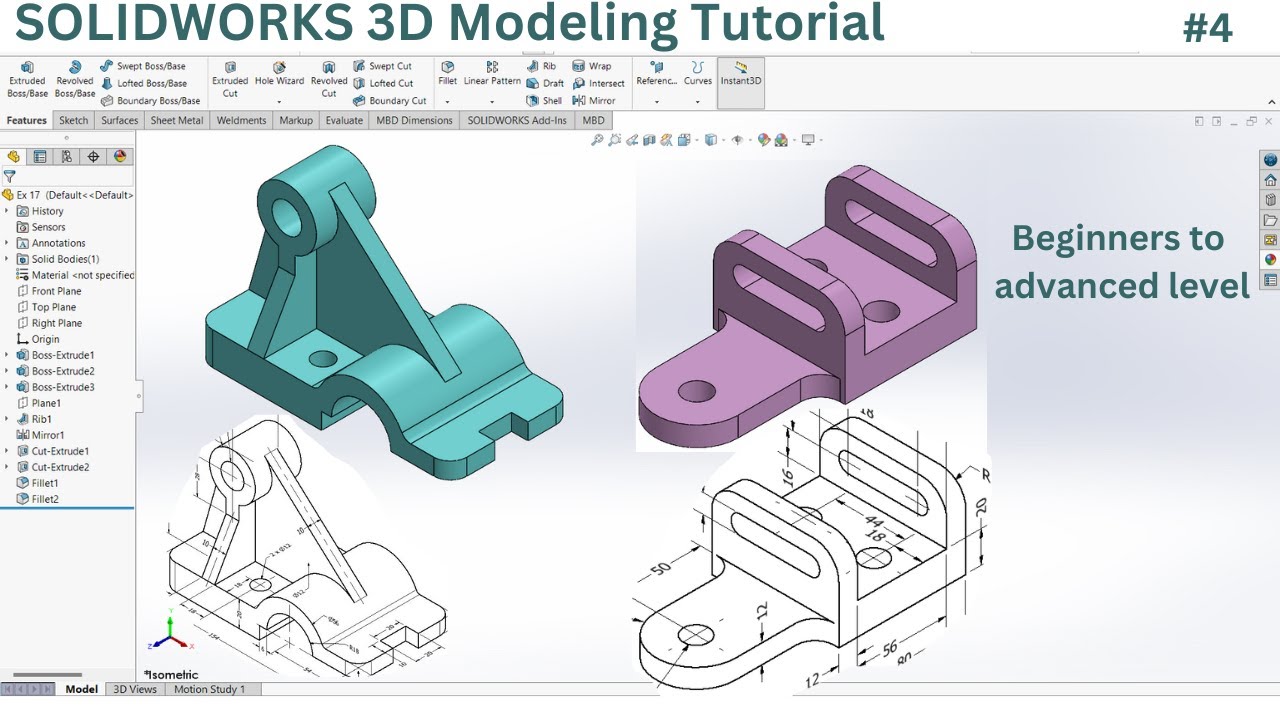
Task: Select the Intersect feature tool
Action: click(x=598, y=83)
